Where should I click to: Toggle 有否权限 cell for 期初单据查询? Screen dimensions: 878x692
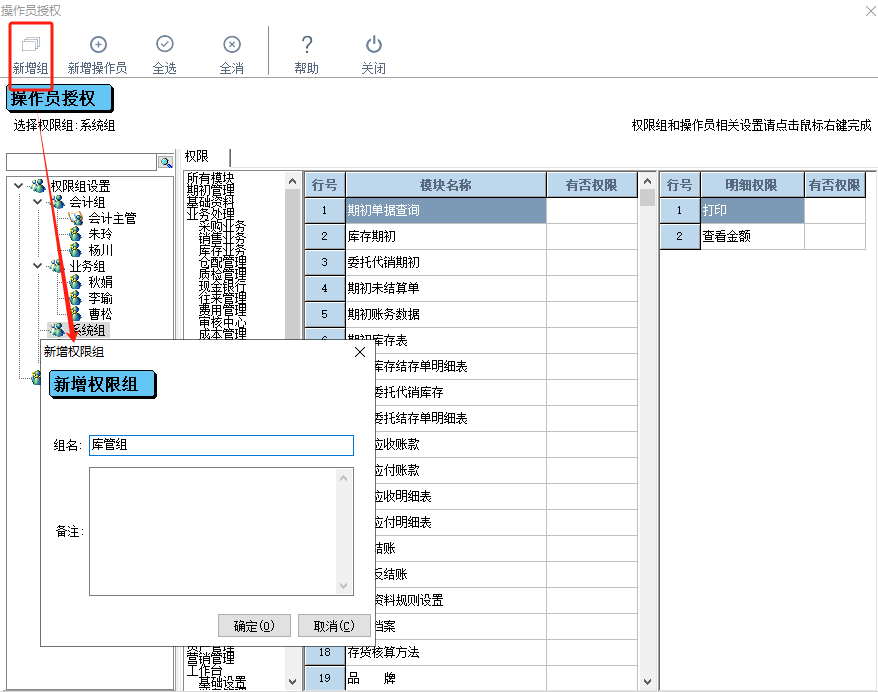(x=592, y=211)
